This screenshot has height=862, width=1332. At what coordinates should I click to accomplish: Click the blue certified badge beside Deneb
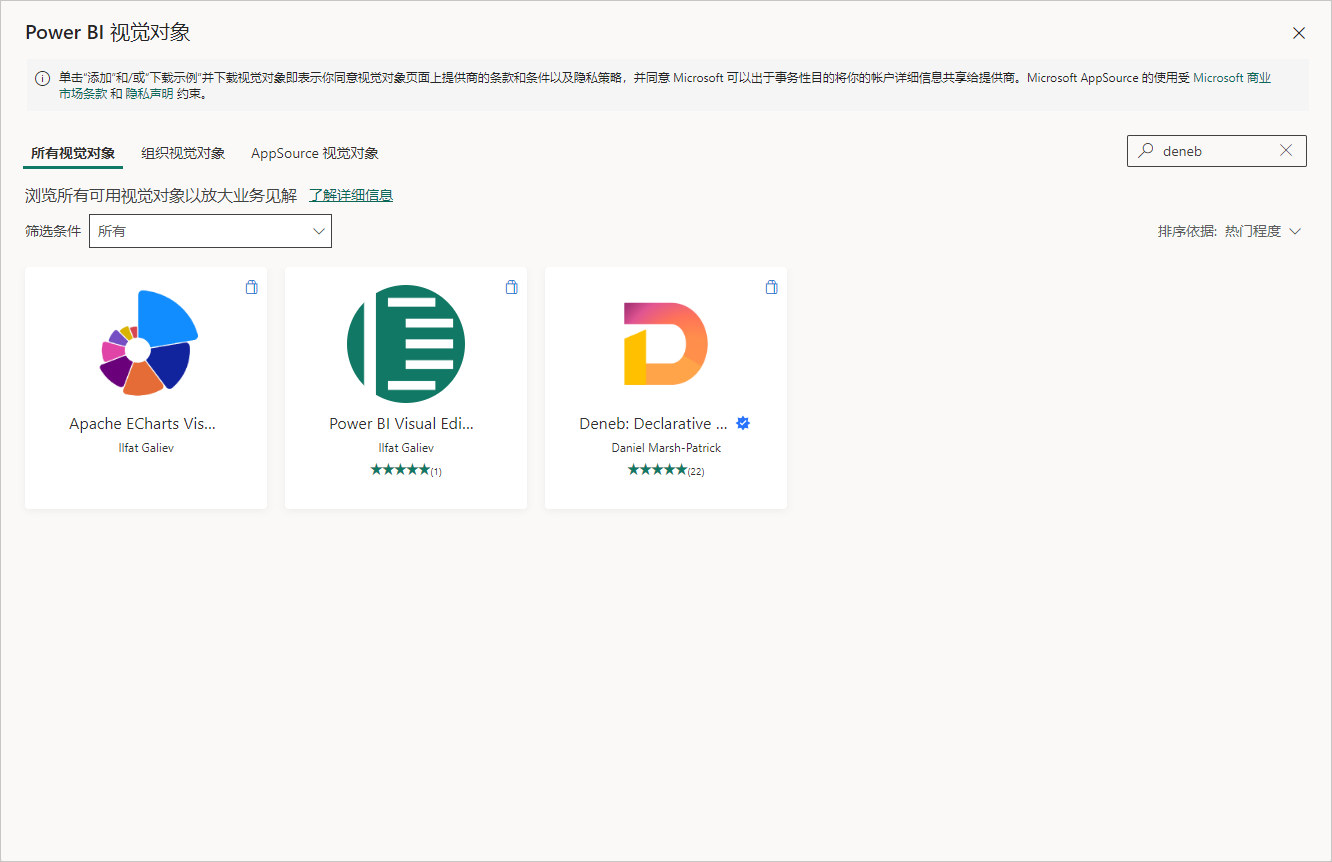[743, 423]
